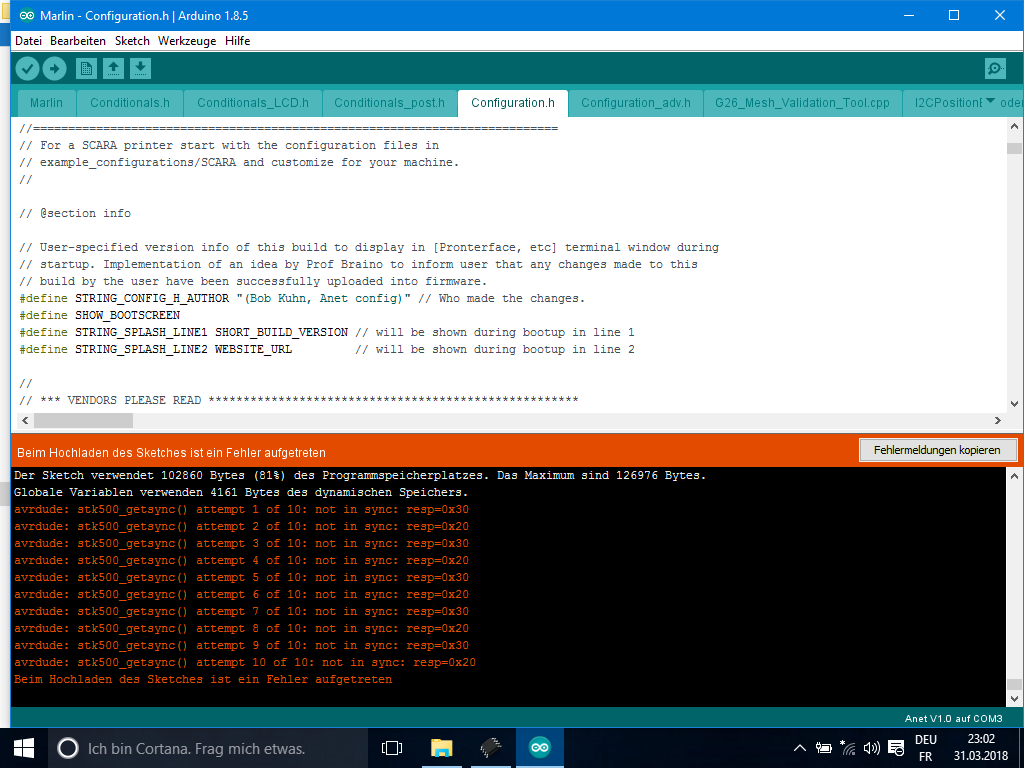Click the editor vertical scrollbar down arrow
The width and height of the screenshot is (1024, 768).
point(1014,404)
